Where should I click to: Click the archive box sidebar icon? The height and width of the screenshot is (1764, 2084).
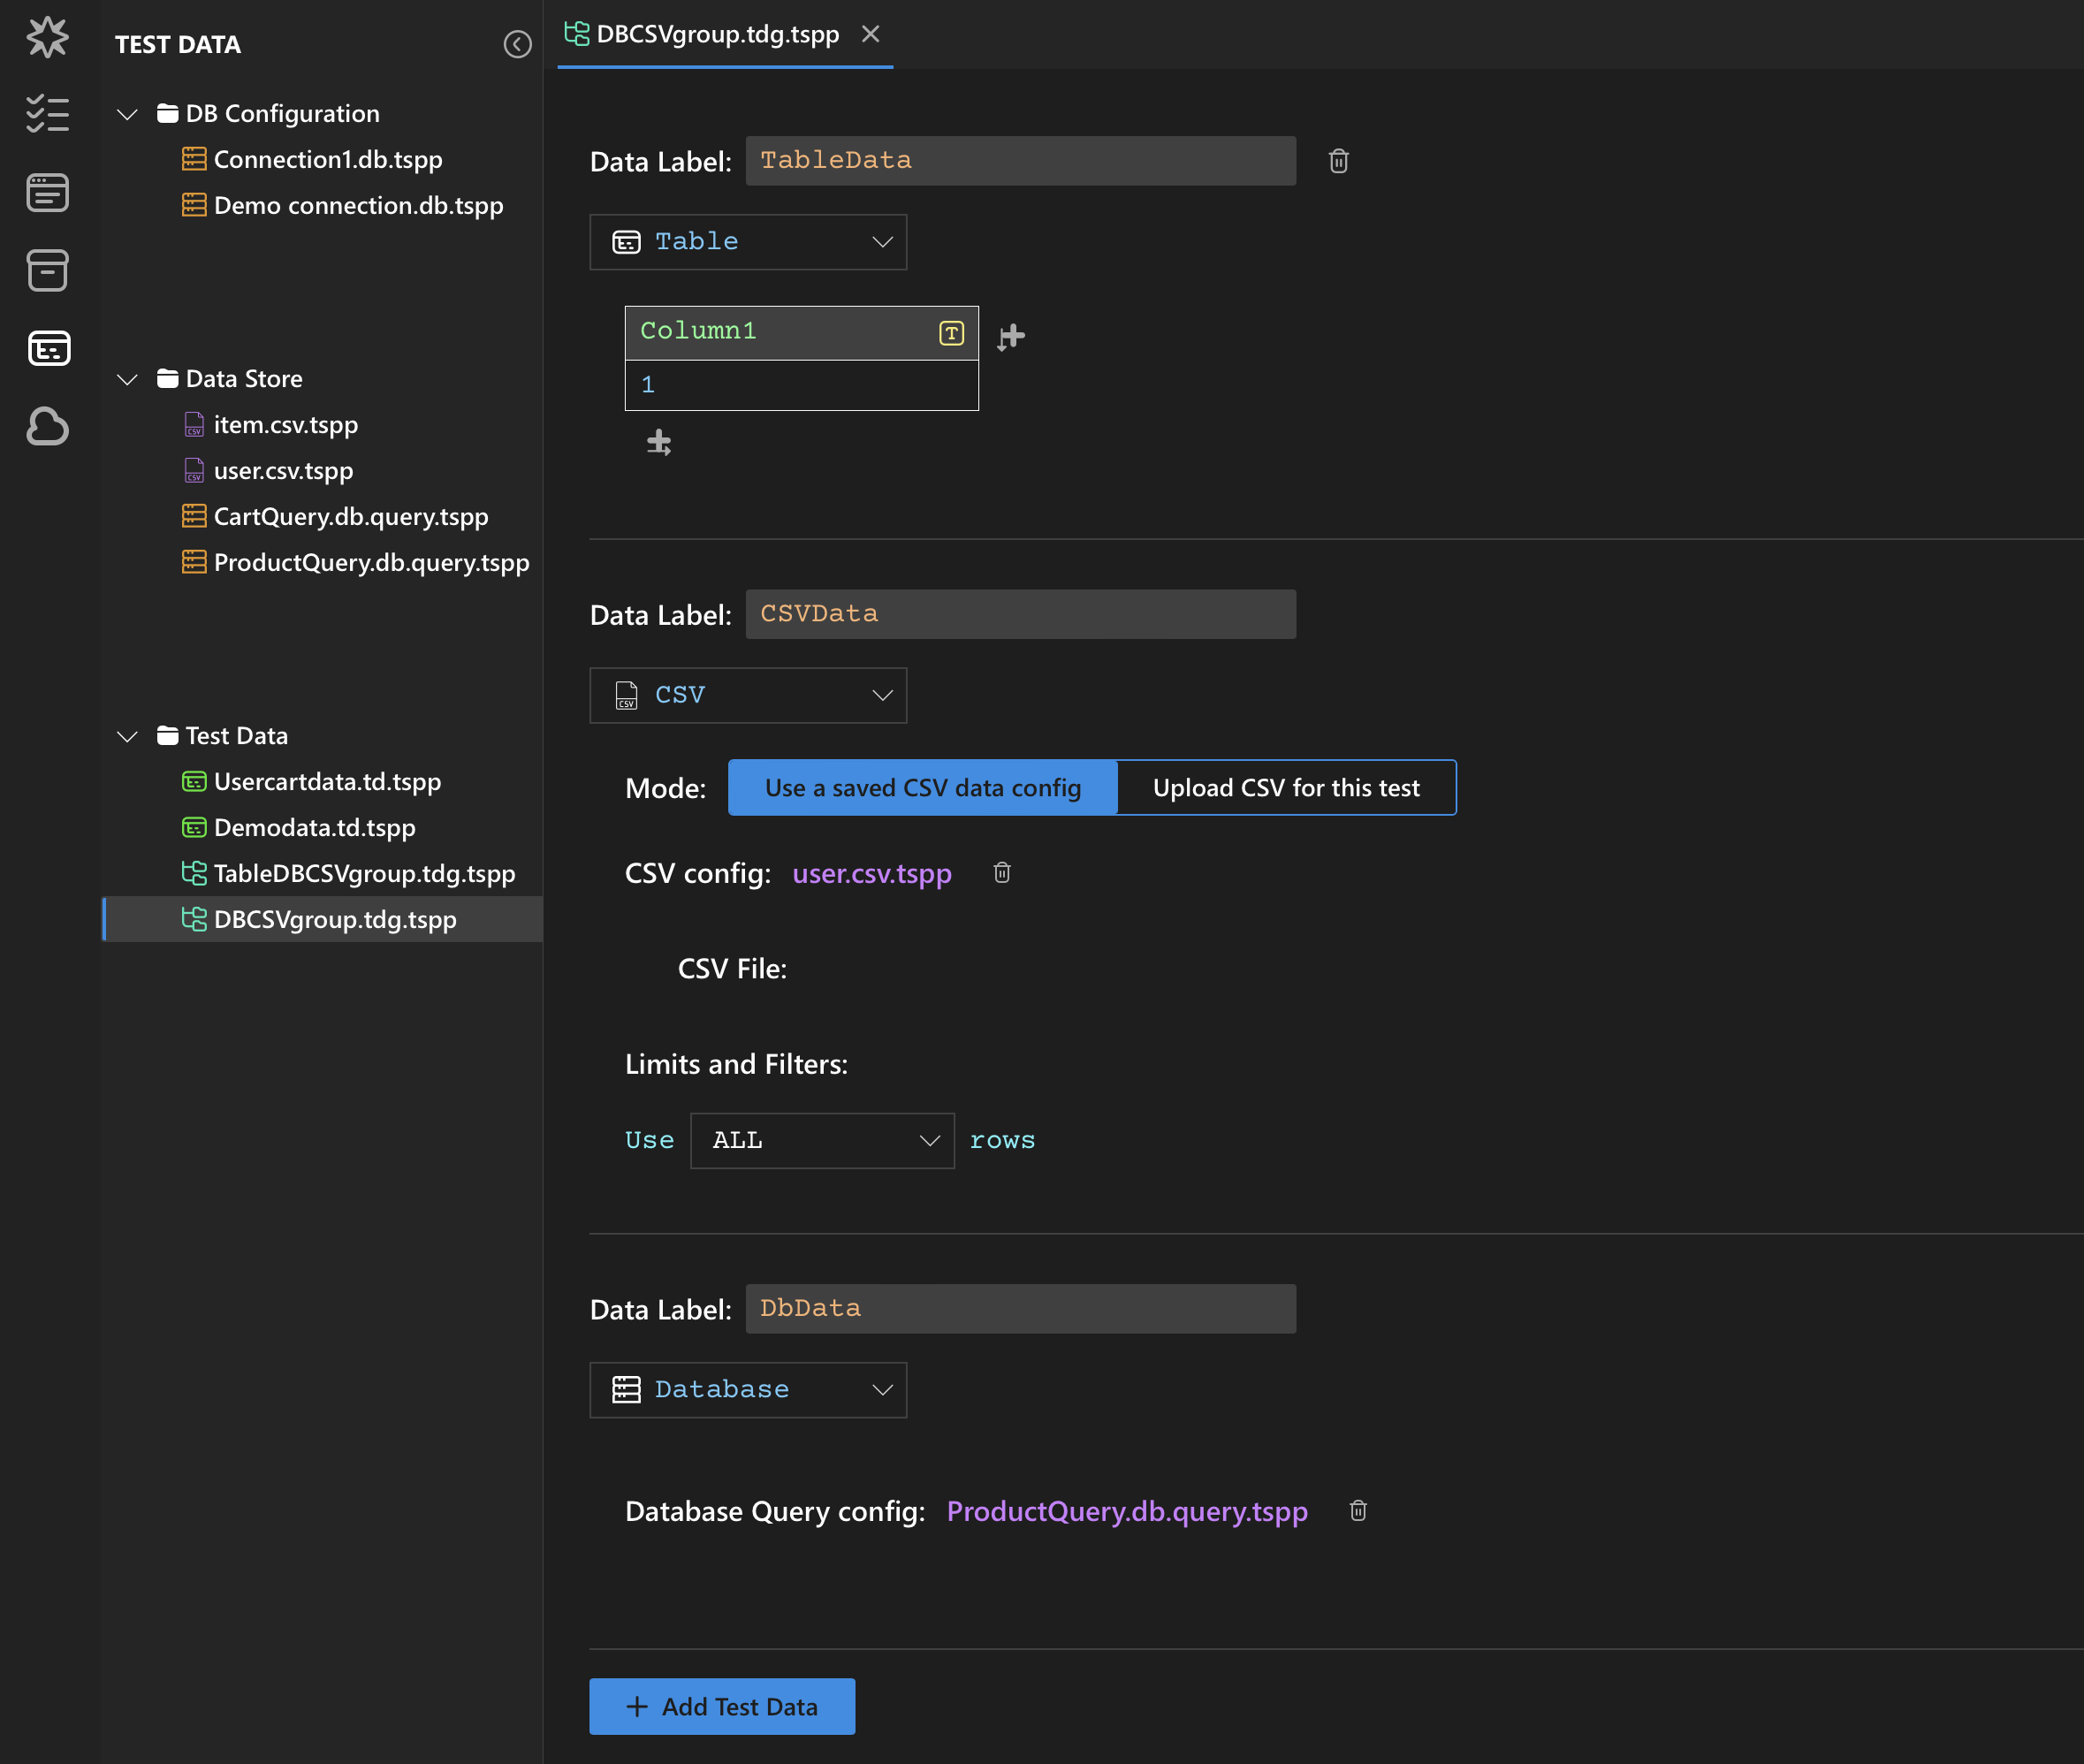(47, 270)
